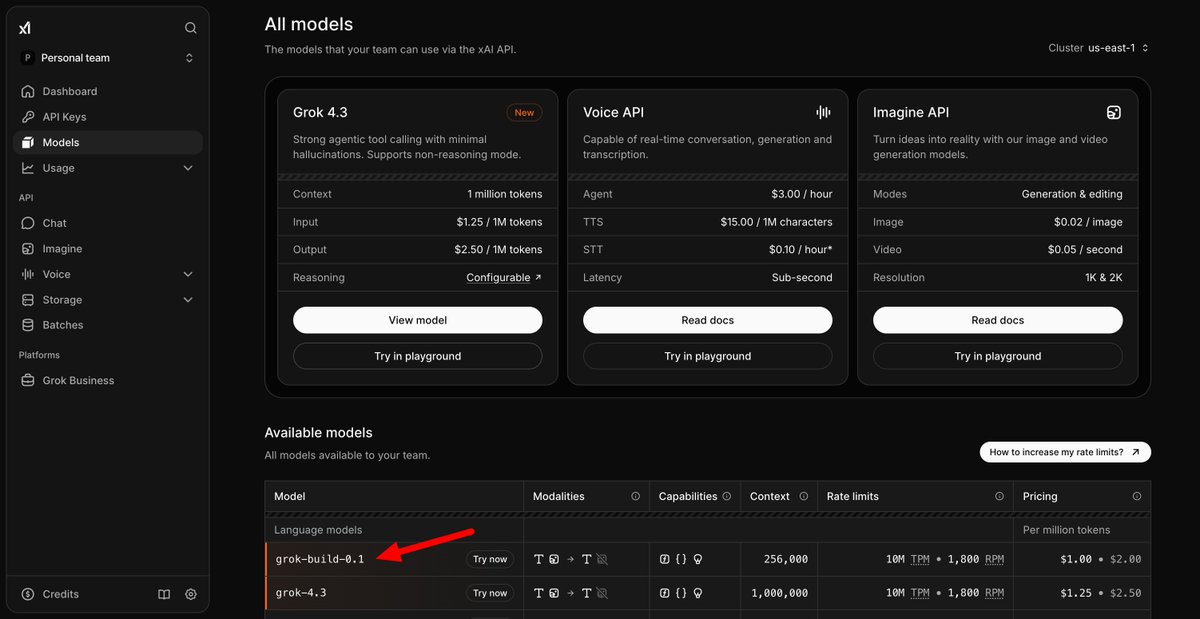Open API Keys page

[108, 117]
